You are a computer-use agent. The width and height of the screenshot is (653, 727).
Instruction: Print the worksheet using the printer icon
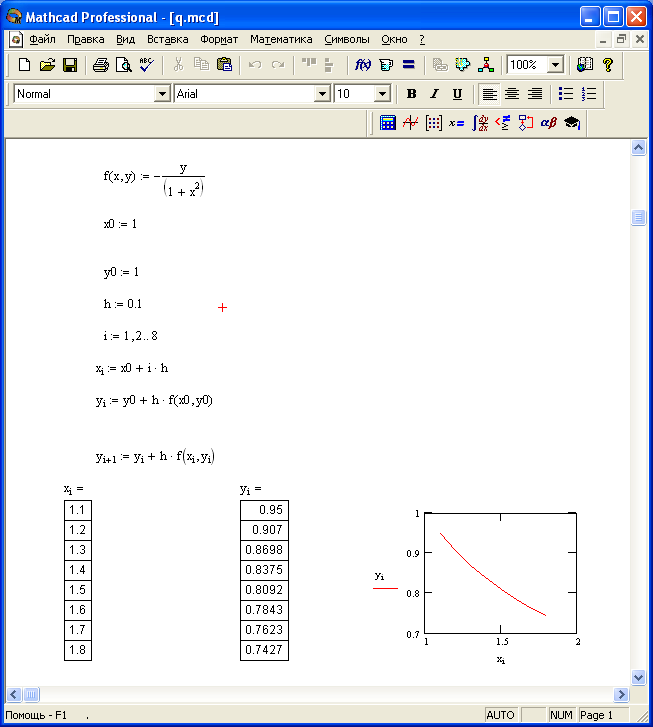pos(101,65)
